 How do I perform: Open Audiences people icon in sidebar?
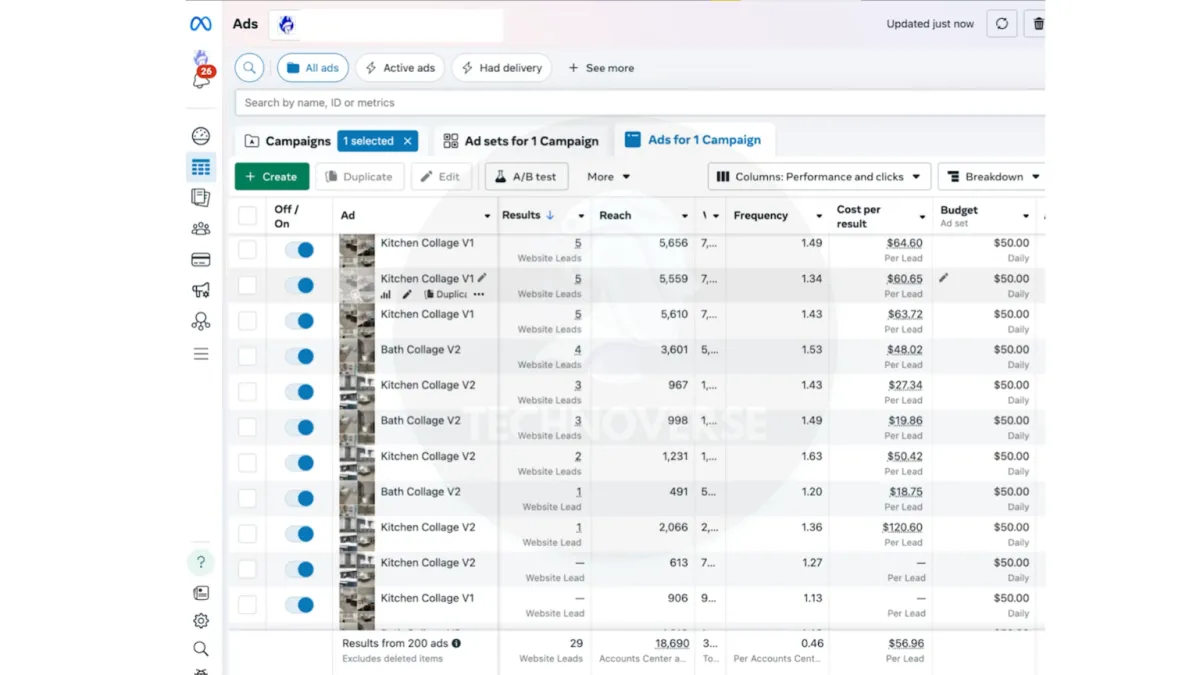tap(201, 229)
